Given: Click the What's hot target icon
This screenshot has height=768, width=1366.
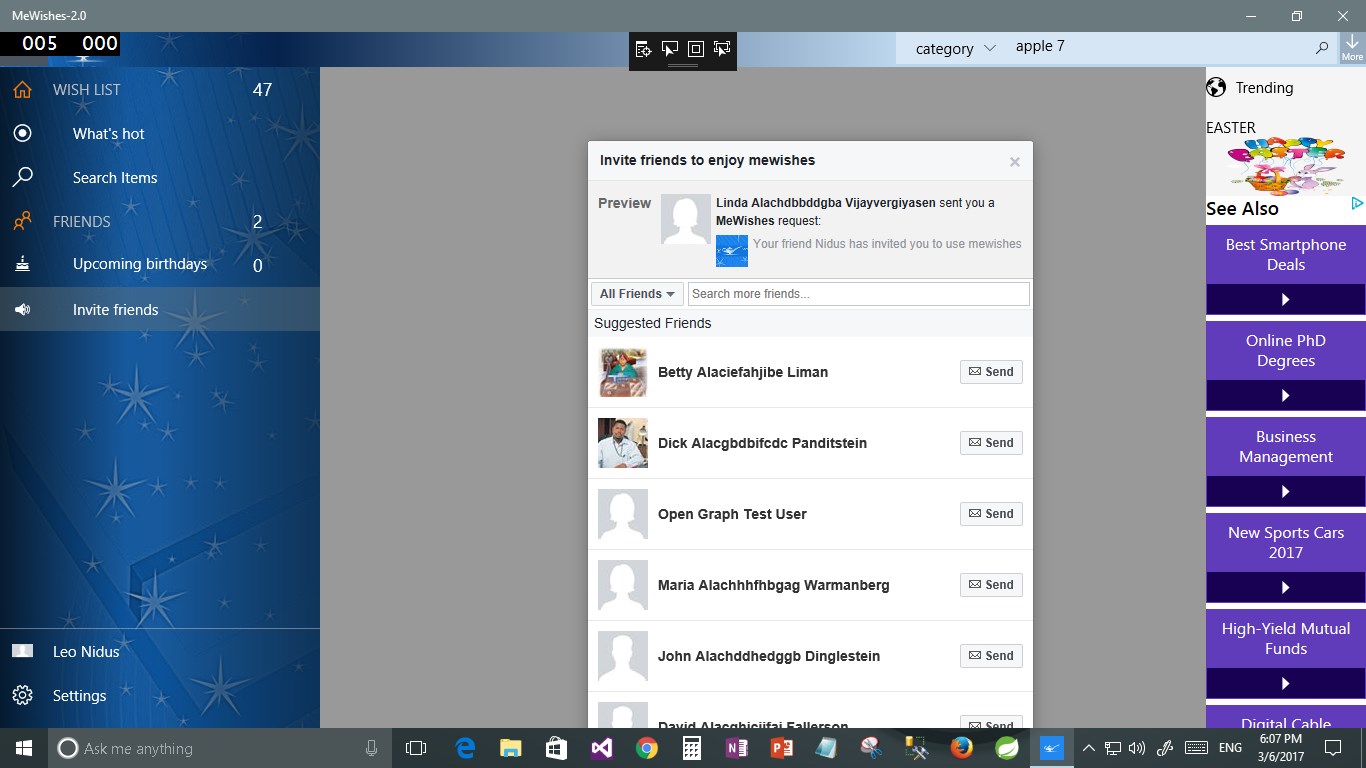Looking at the screenshot, I should tap(22, 133).
